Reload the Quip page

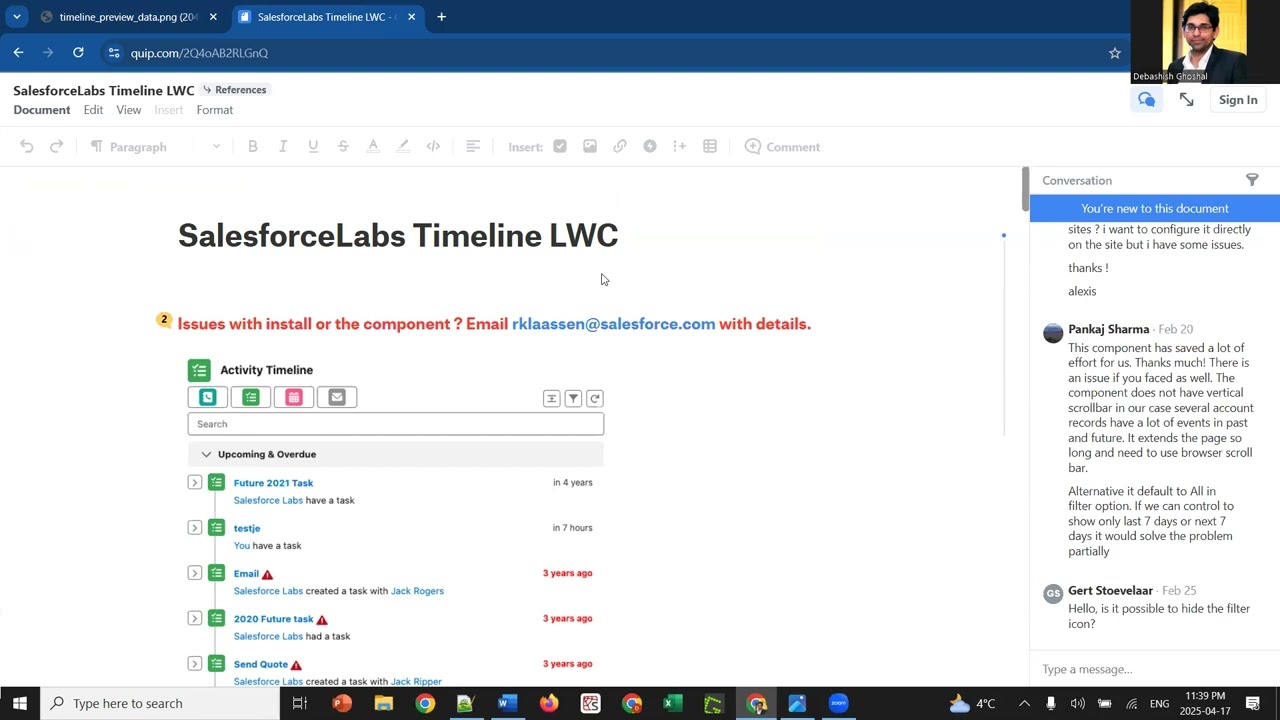coord(78,52)
